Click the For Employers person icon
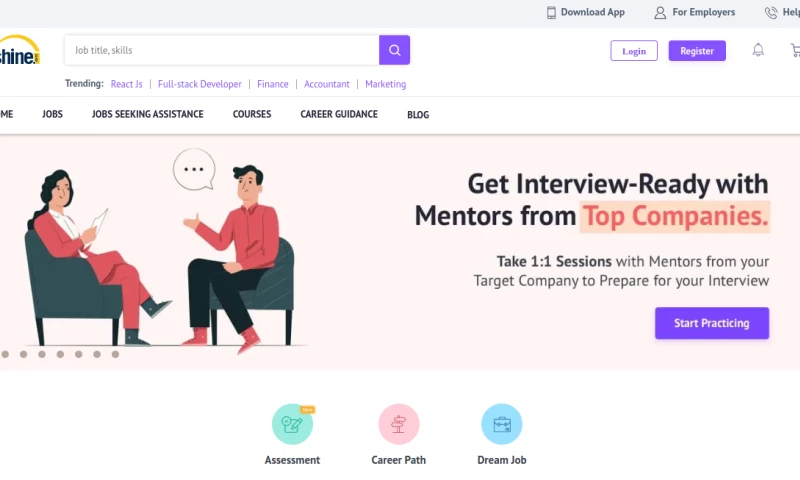800x480 pixels. click(660, 12)
